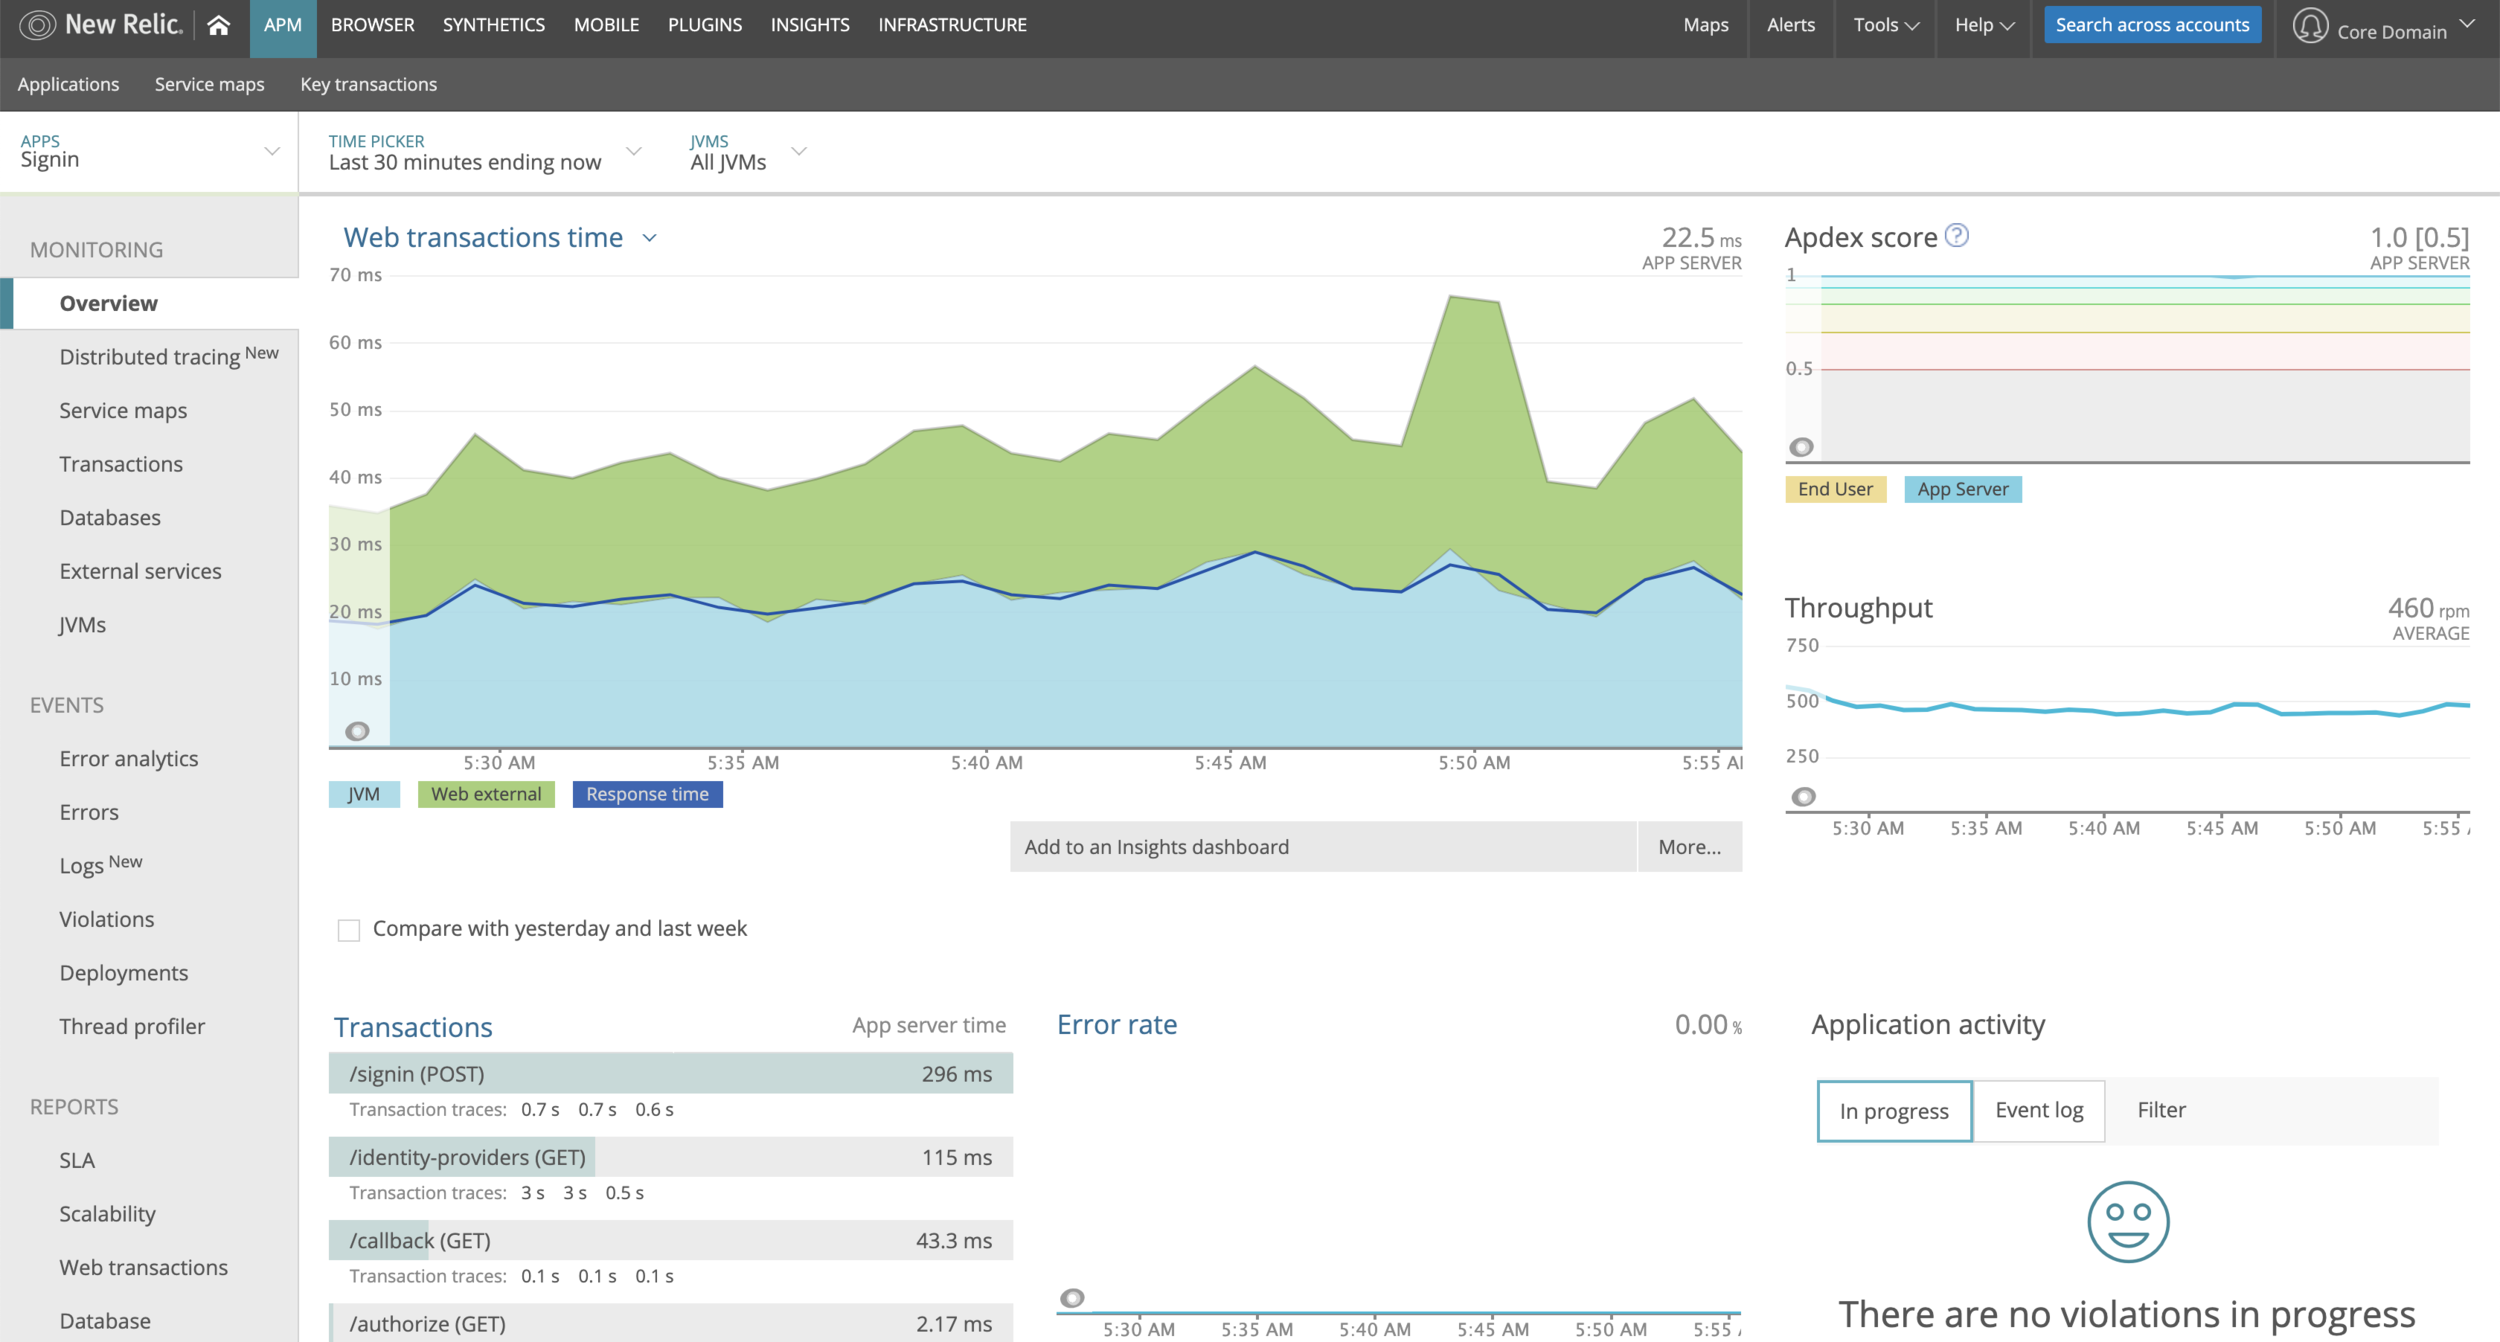The width and height of the screenshot is (2500, 1342).
Task: Click the Apdex score help question icon
Action: [x=1957, y=236]
